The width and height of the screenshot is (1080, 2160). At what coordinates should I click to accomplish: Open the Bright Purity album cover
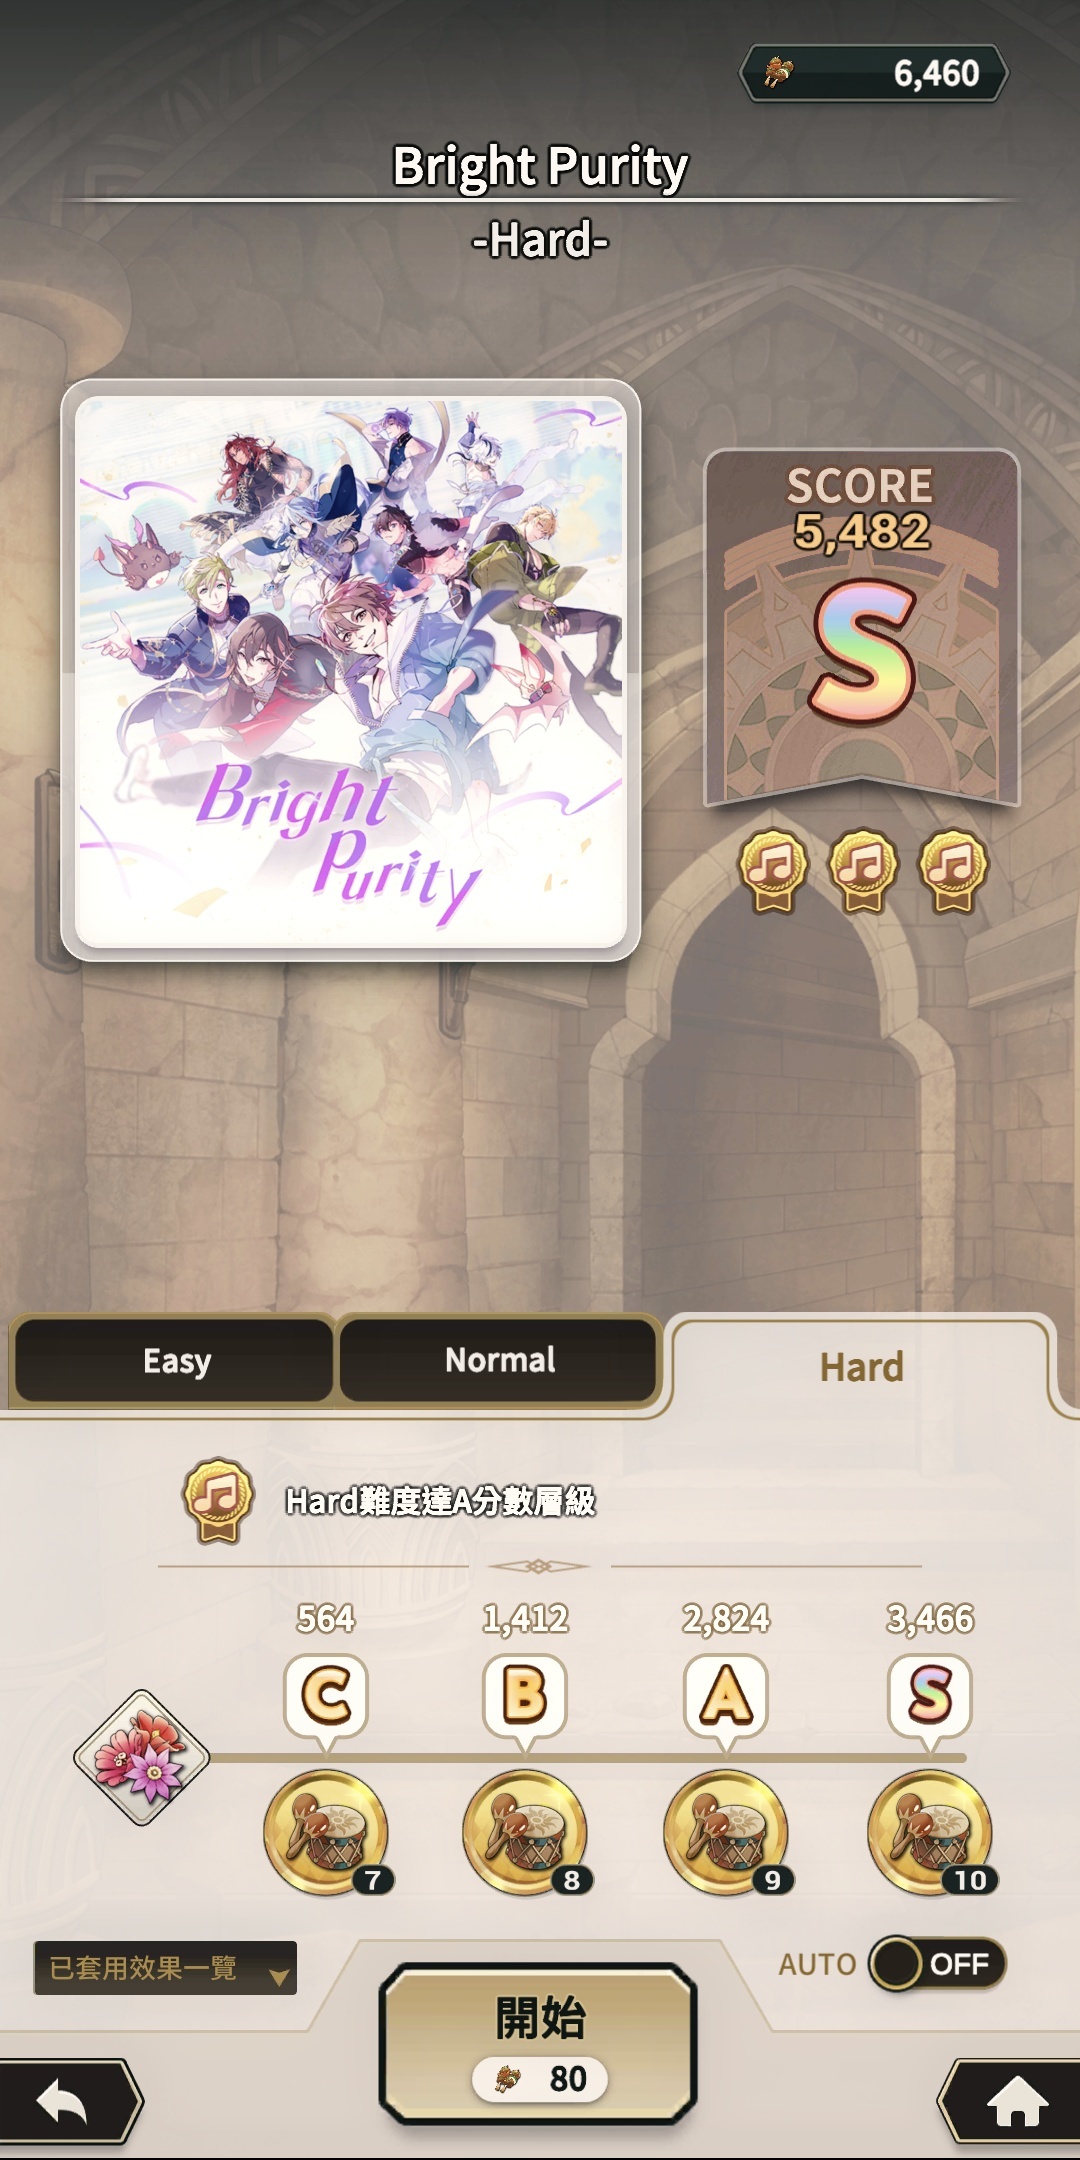tap(350, 670)
